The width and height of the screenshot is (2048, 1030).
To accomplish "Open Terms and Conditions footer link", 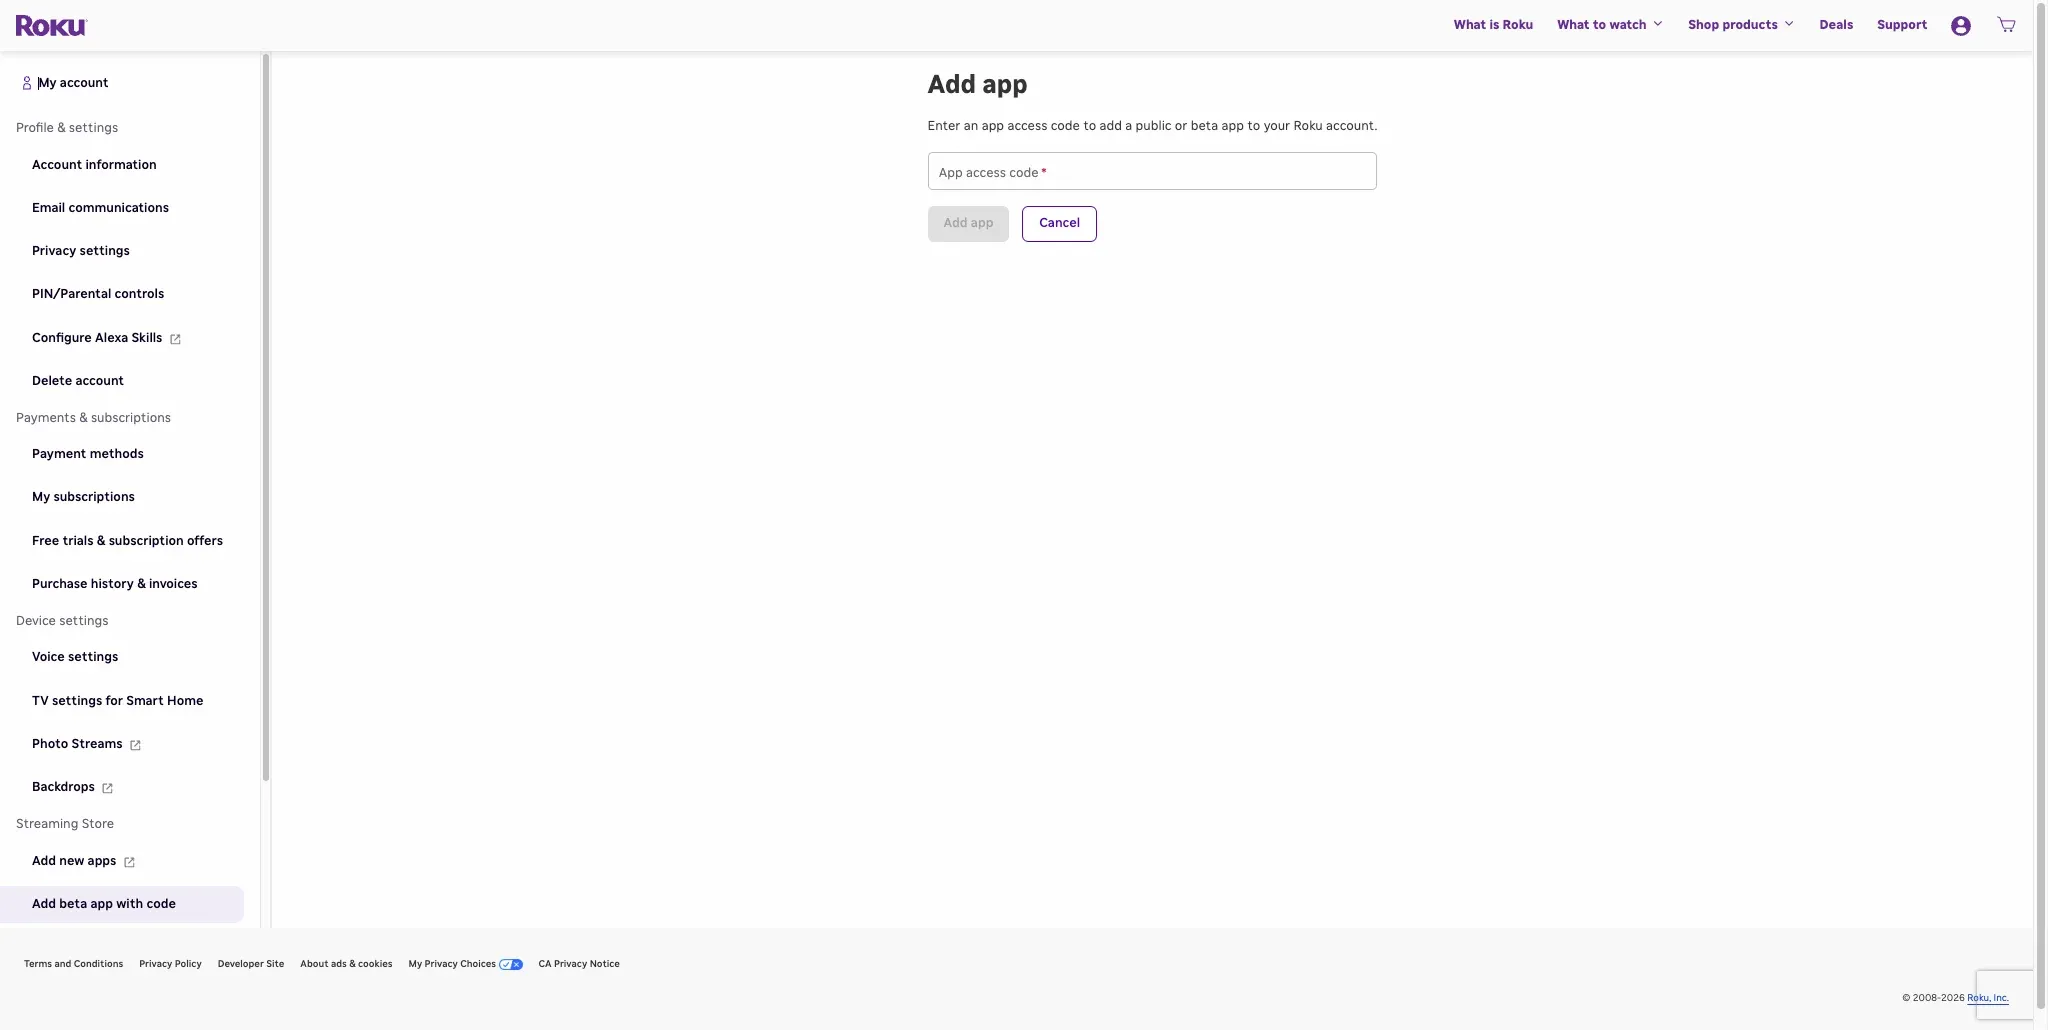I will pos(73,964).
